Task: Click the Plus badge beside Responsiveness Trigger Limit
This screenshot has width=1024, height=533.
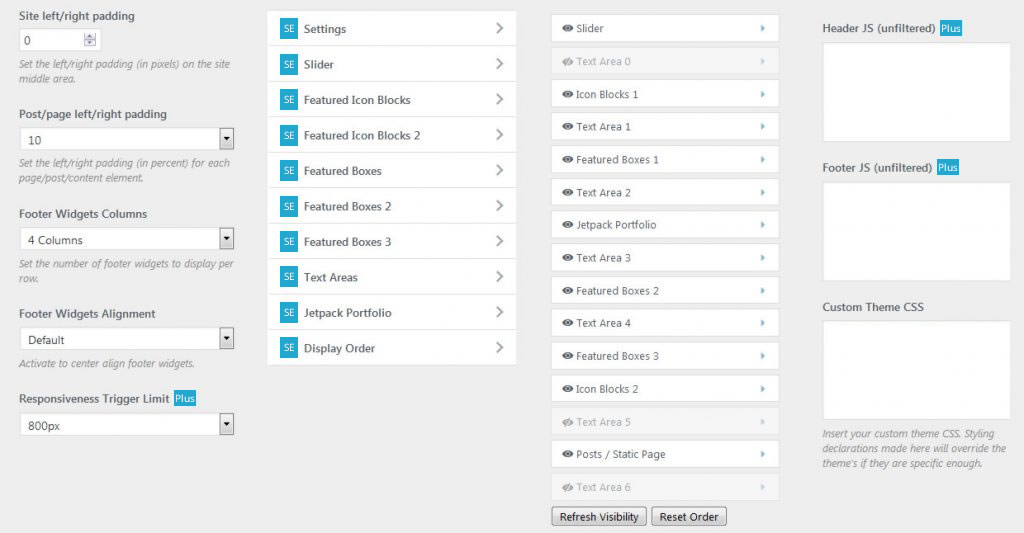Action: 185,398
